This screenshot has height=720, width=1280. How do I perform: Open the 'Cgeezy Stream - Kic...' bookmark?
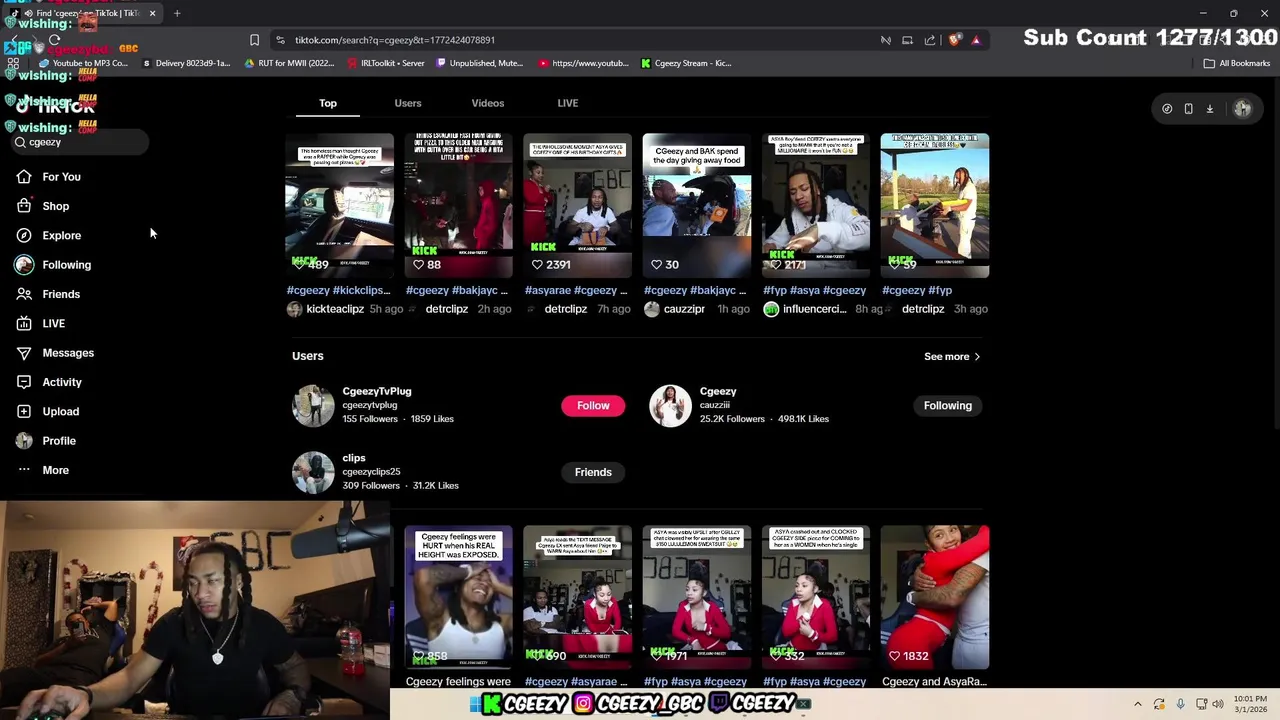click(x=686, y=63)
